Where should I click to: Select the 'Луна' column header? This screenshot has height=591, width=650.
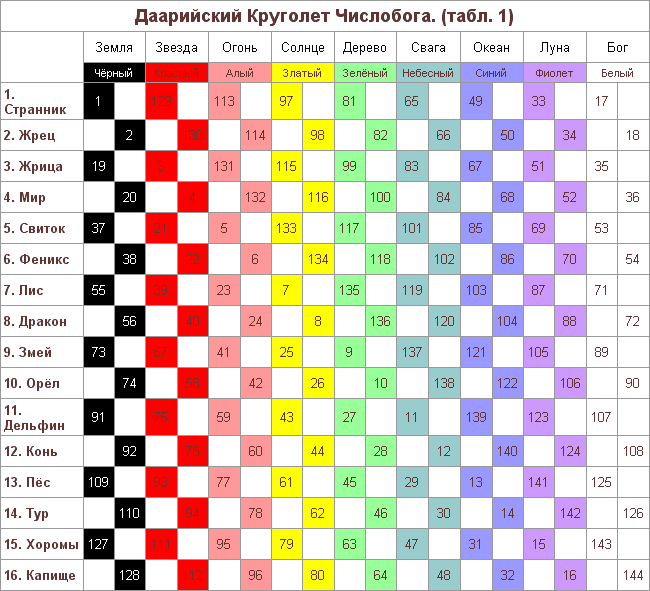555,47
